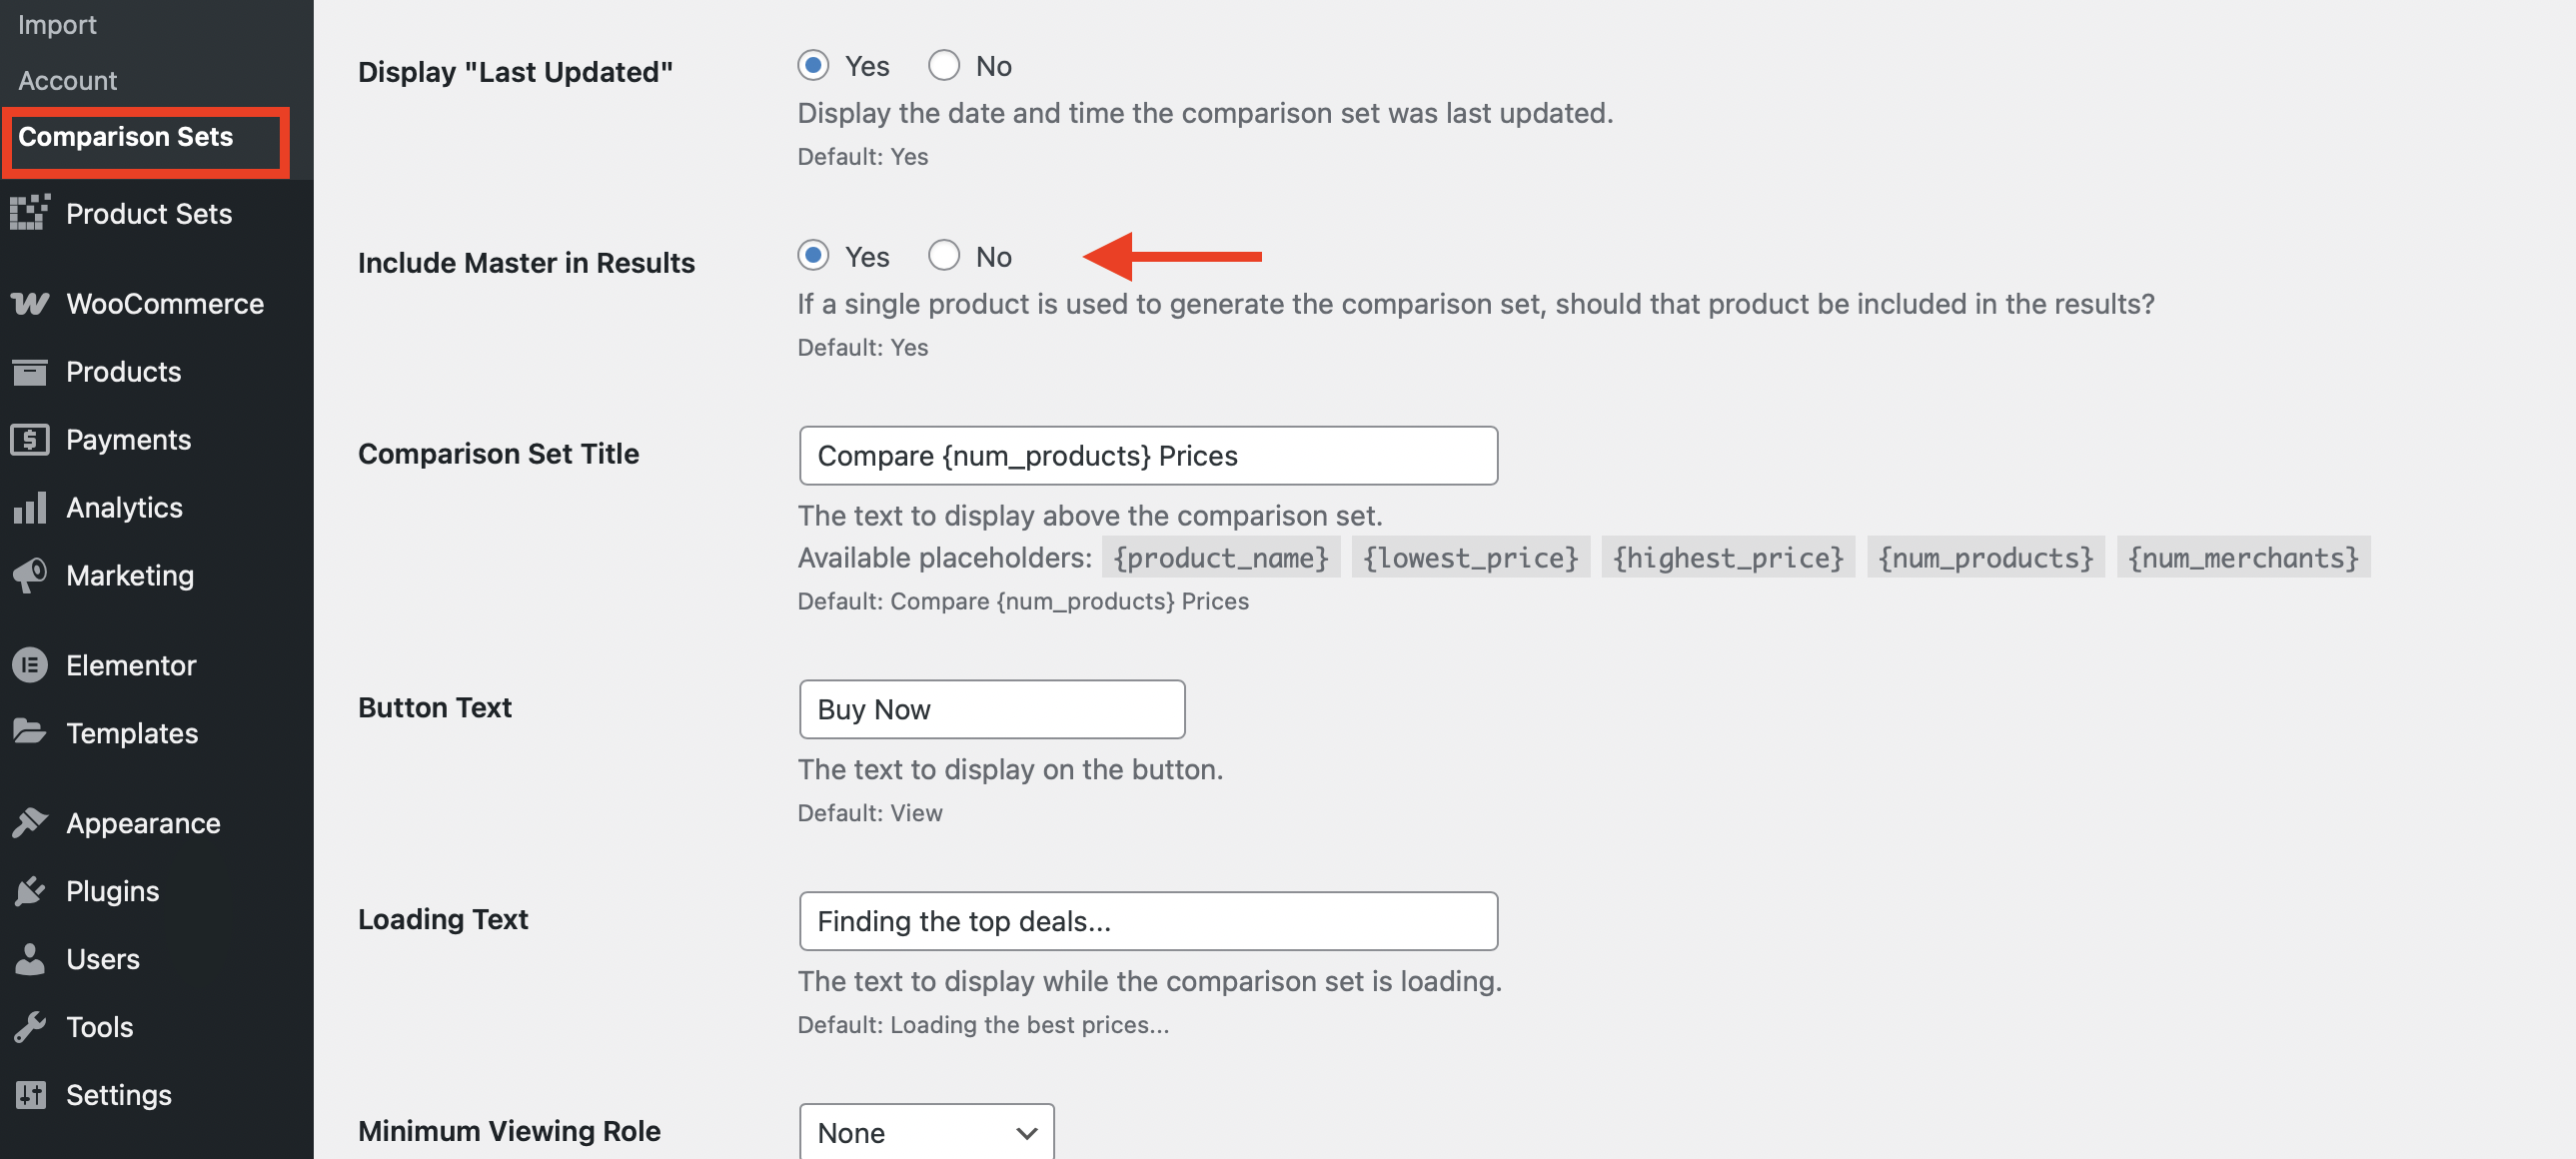Click the Tools wrench icon
Image resolution: width=2576 pixels, height=1159 pixels.
[x=30, y=1026]
